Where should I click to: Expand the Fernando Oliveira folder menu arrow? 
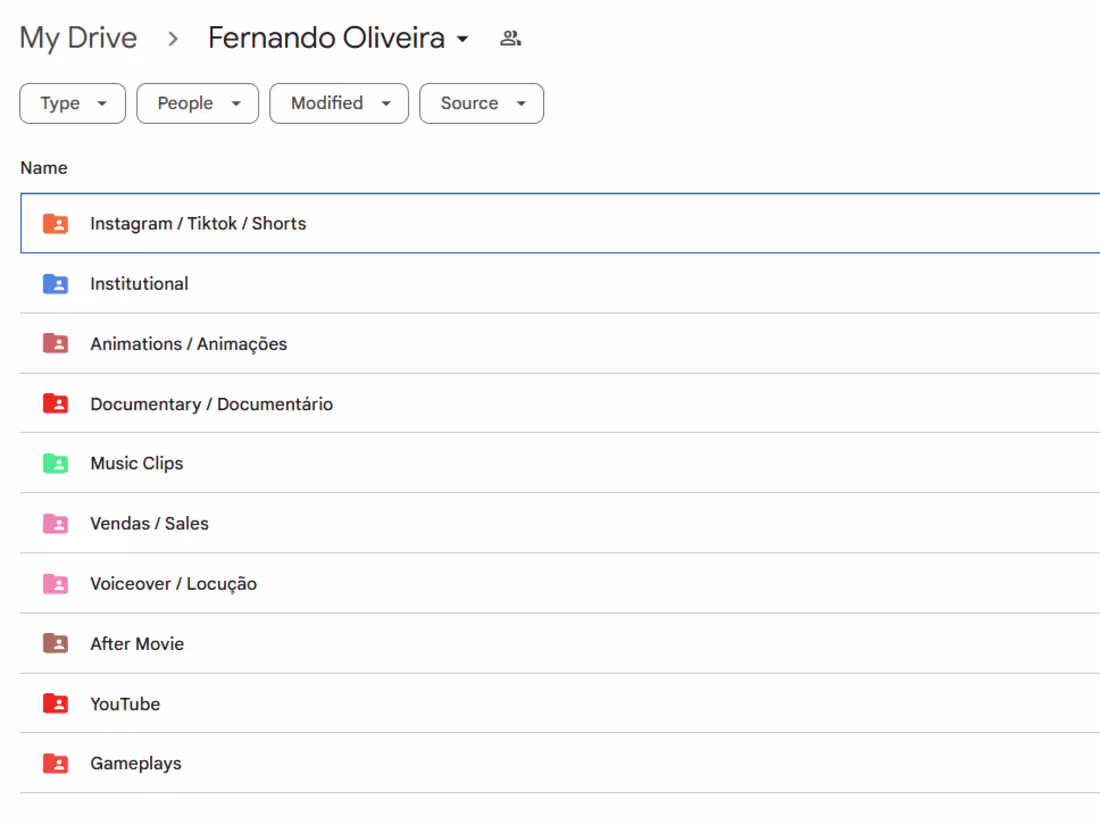click(462, 39)
